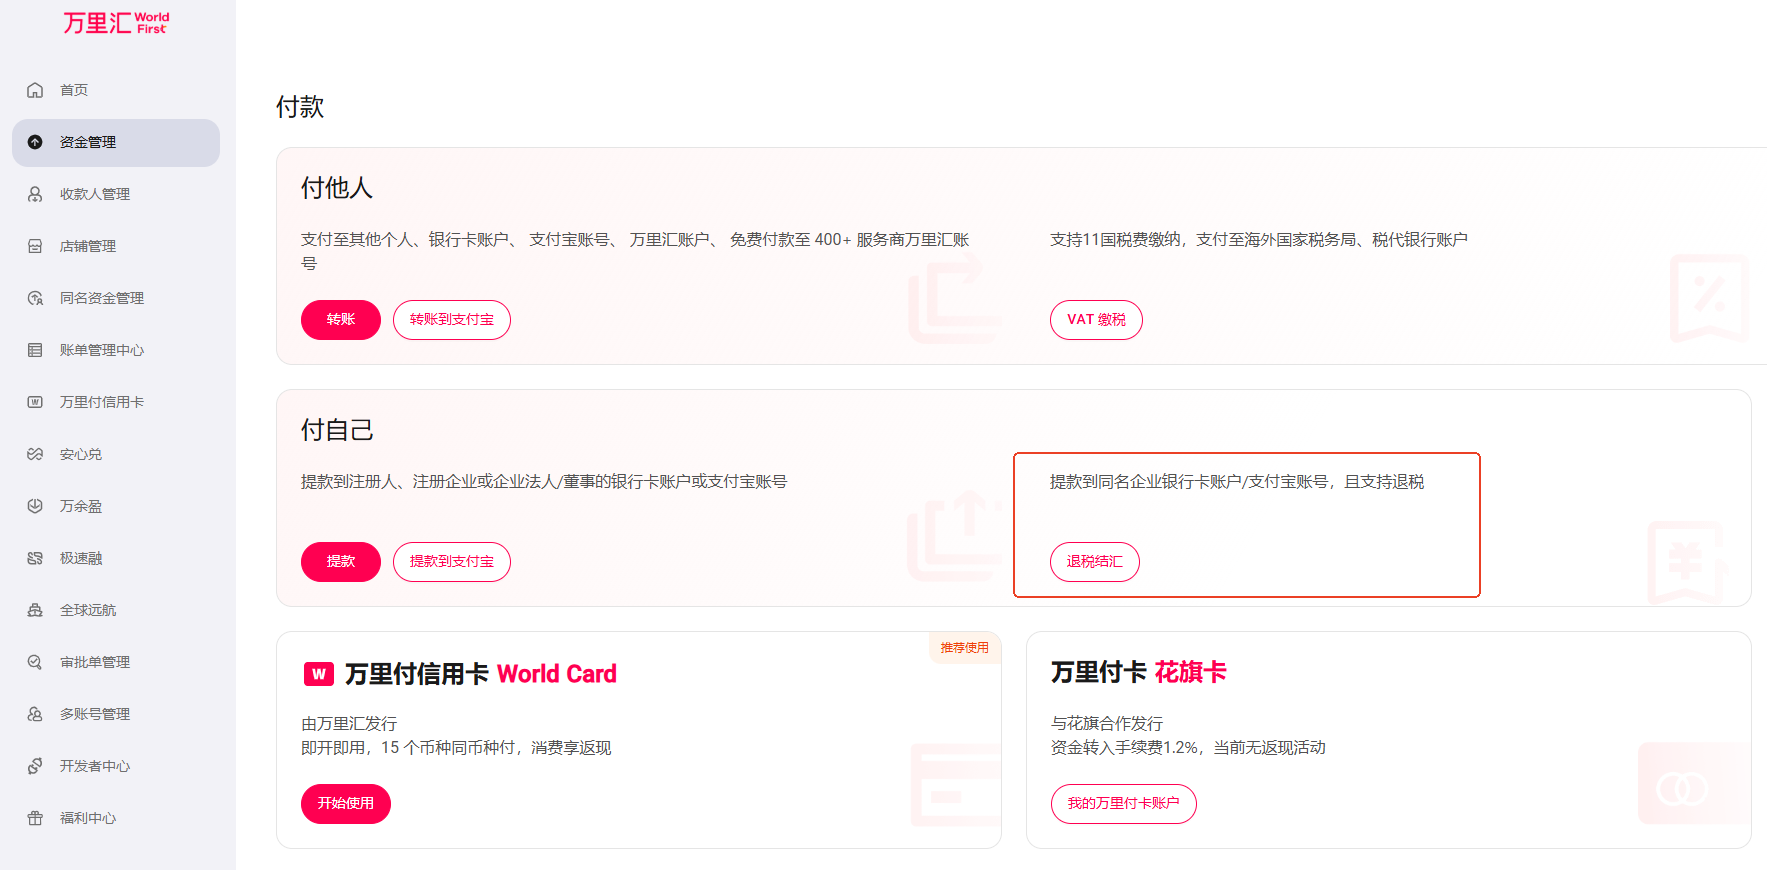The image size is (1767, 870).
Task: Click text 提款到注册人、注册企业 description
Action: pyautogui.click(x=544, y=482)
